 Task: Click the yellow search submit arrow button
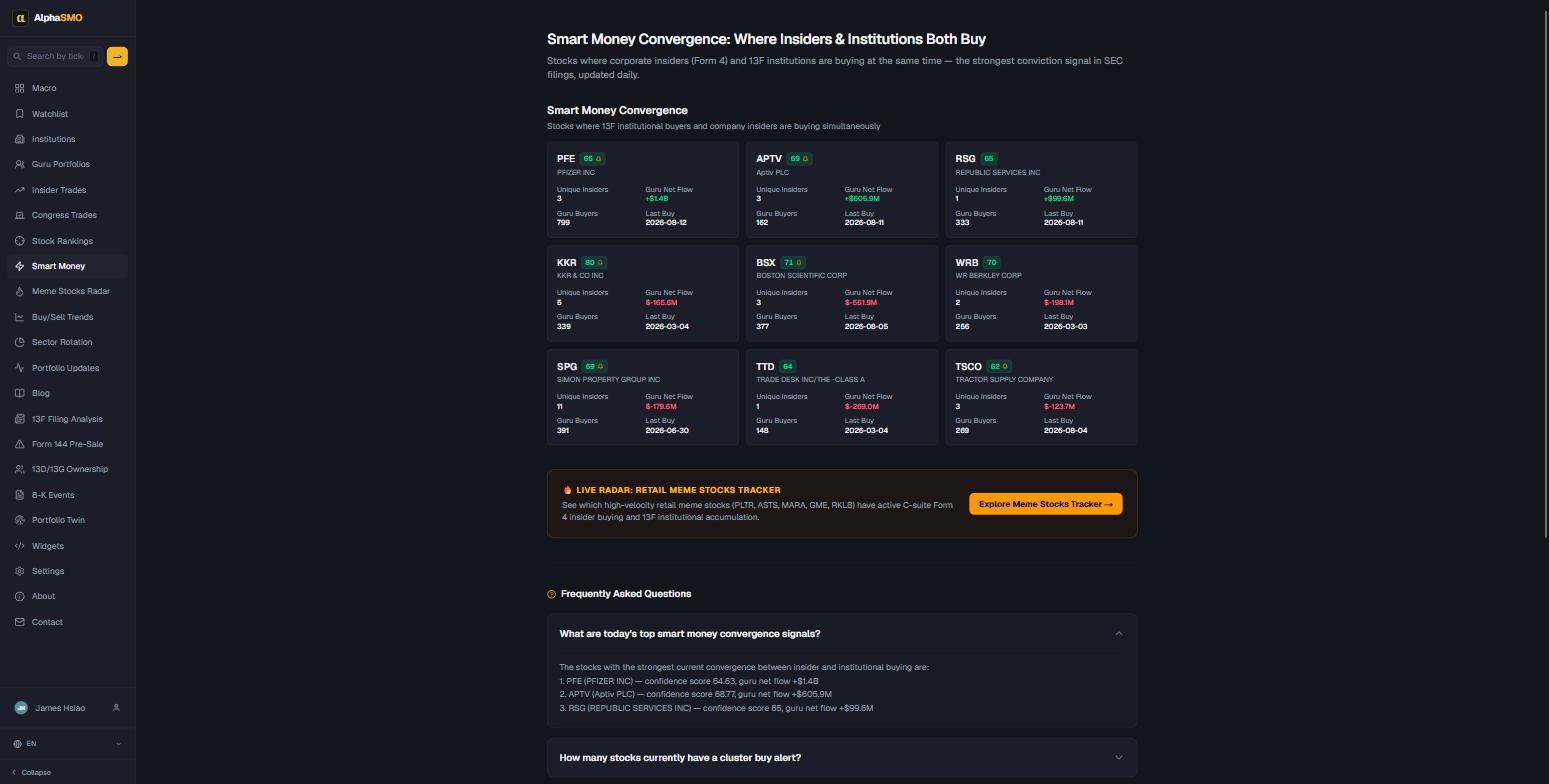pyautogui.click(x=117, y=56)
